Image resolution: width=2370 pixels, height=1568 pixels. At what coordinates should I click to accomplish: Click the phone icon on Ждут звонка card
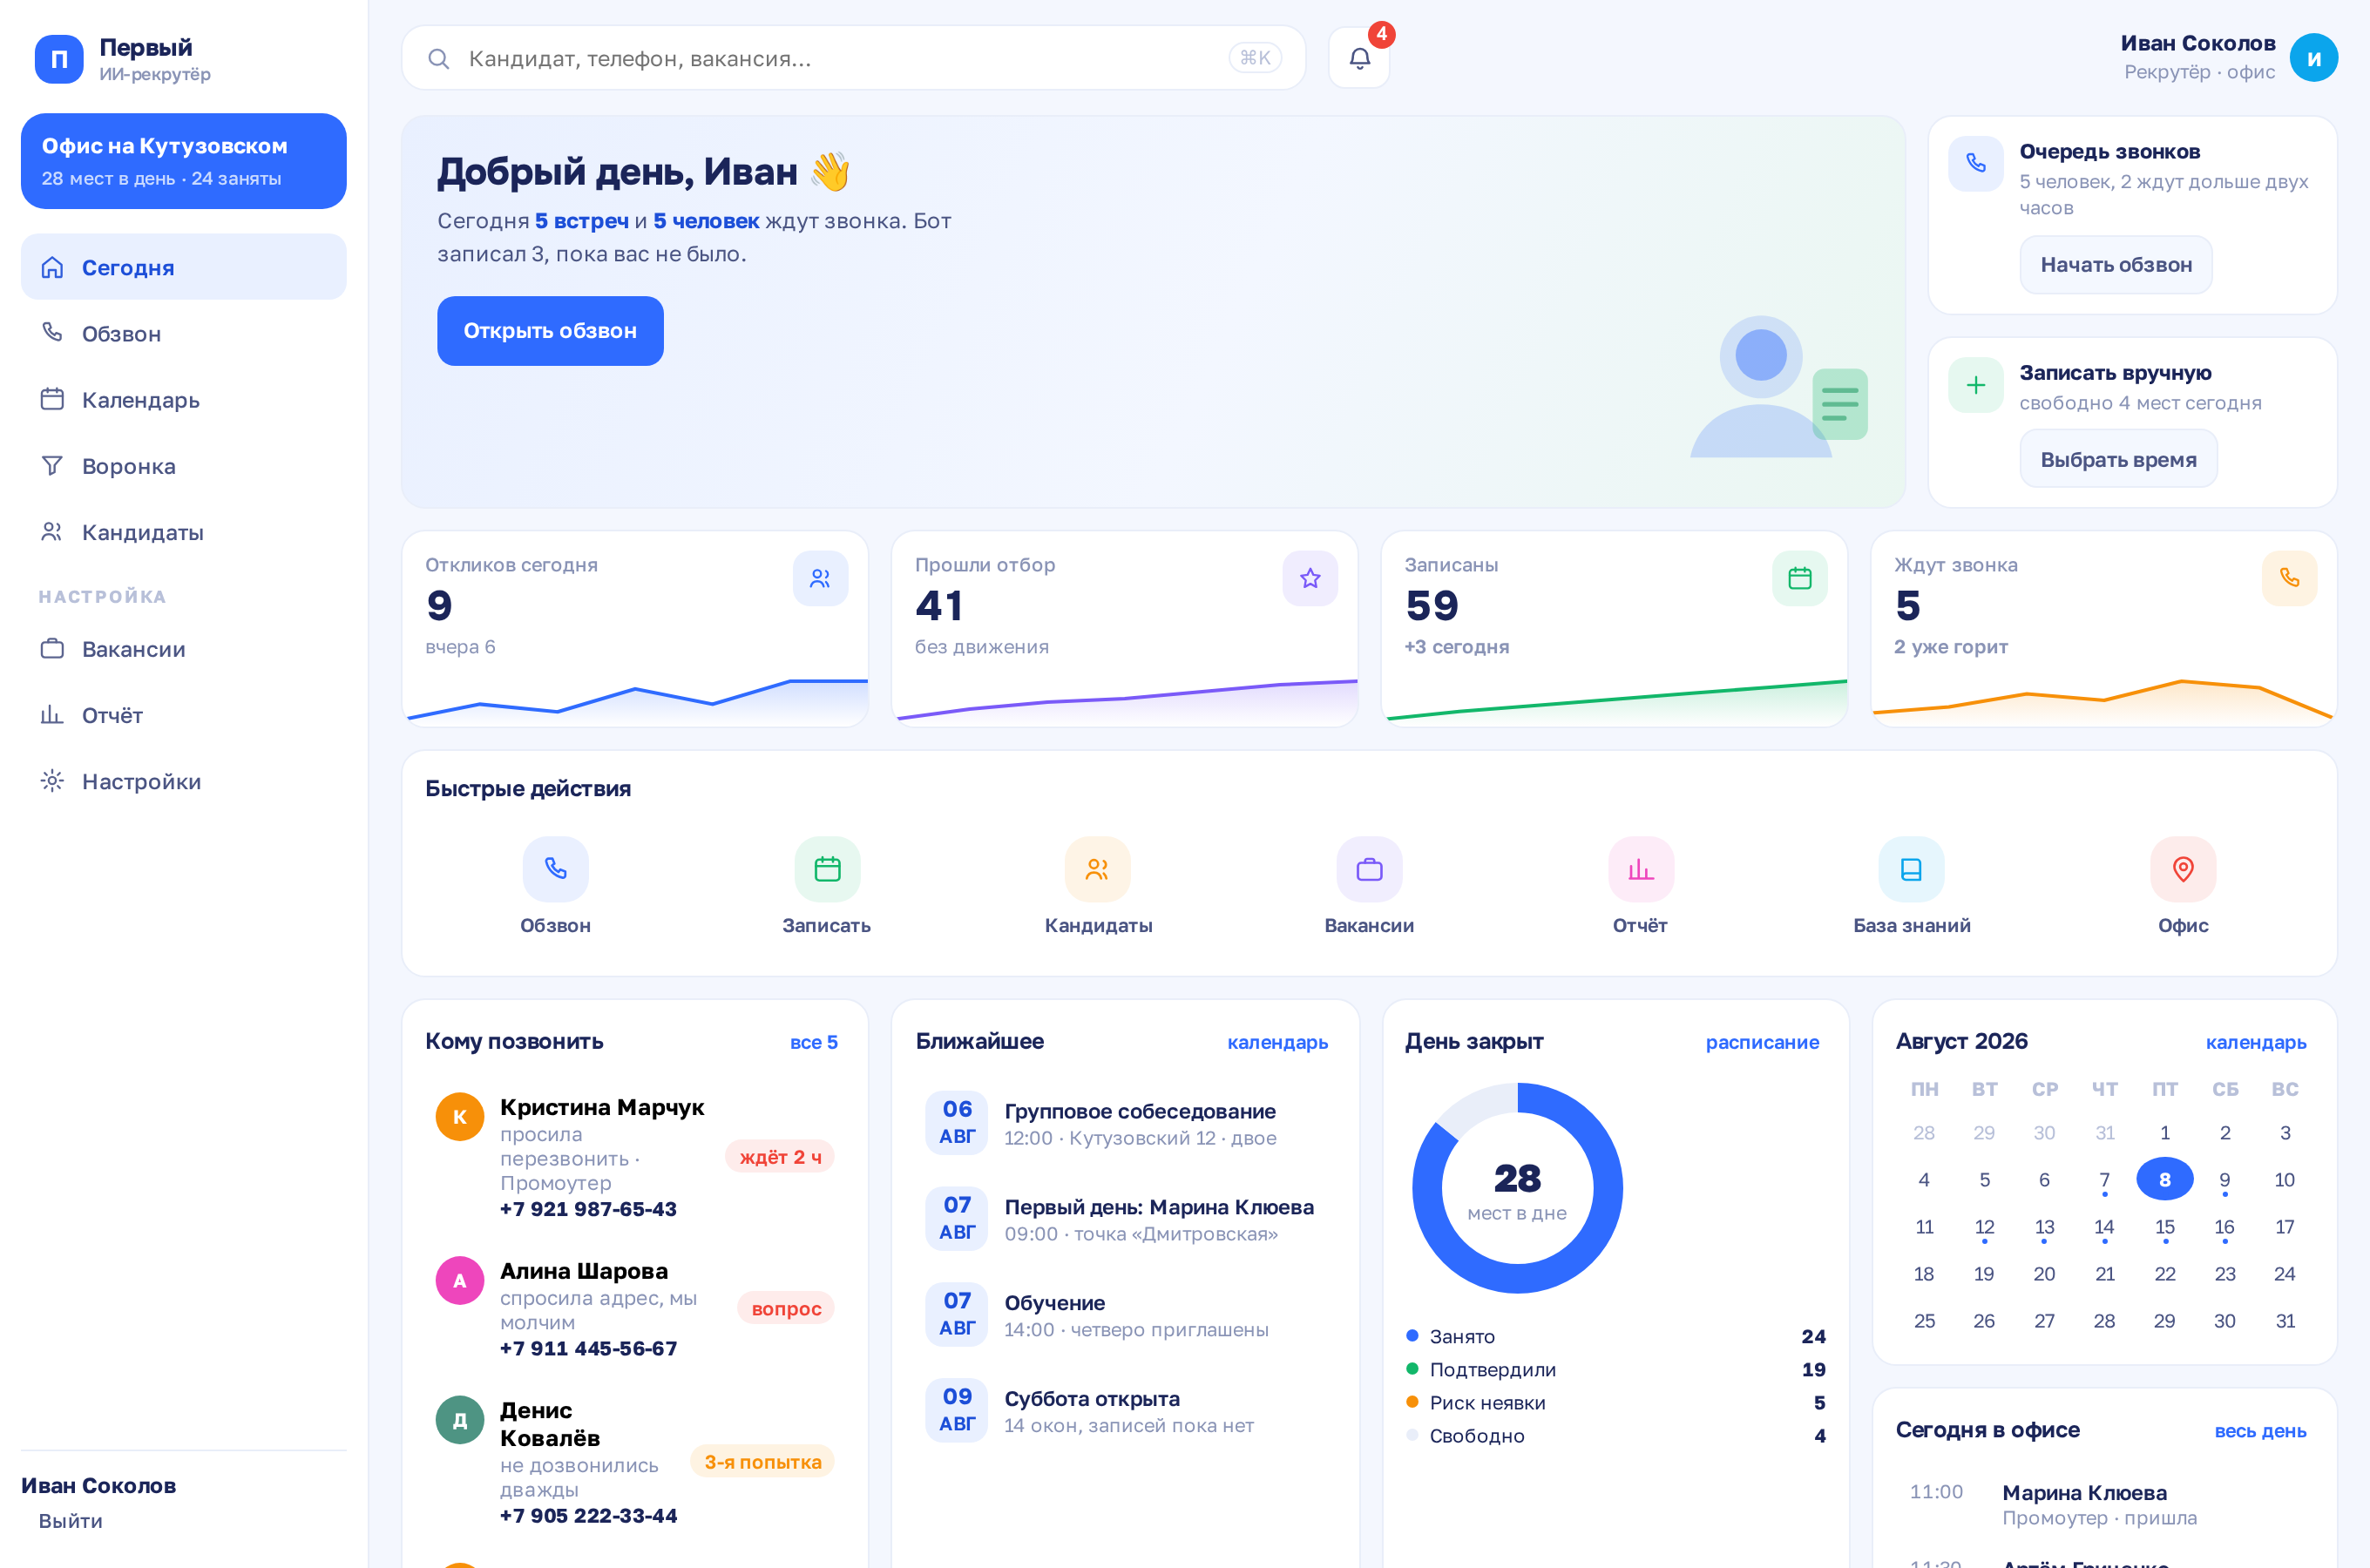pos(2289,578)
